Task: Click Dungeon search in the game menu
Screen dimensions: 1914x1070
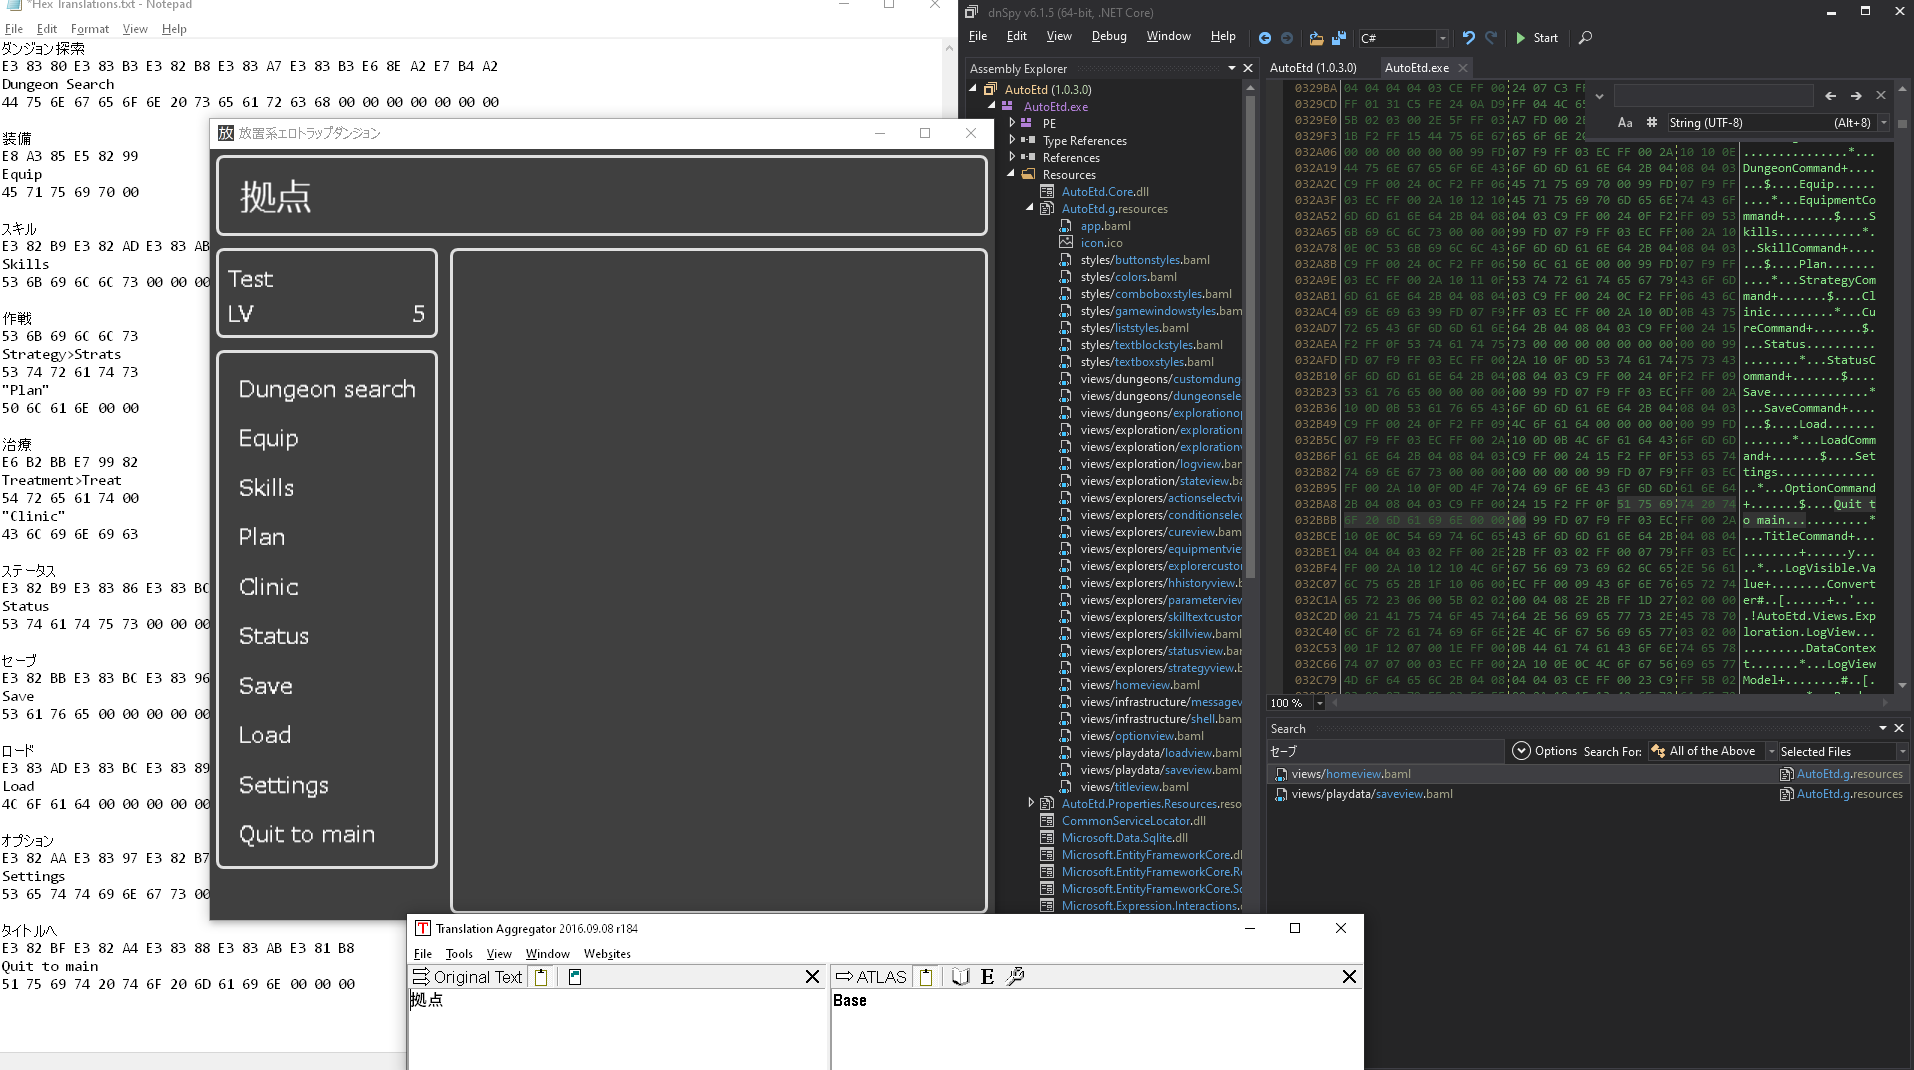Action: (x=326, y=389)
